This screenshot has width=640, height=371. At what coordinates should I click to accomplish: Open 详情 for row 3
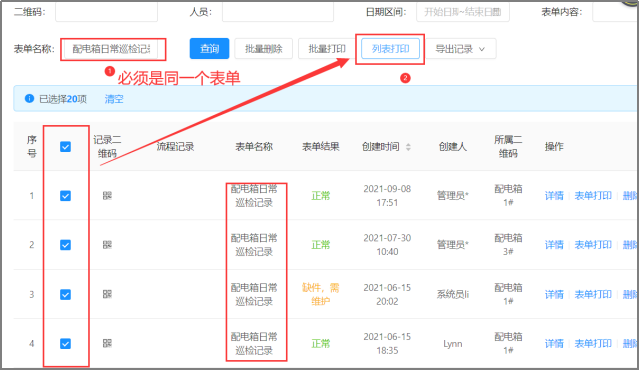554,294
